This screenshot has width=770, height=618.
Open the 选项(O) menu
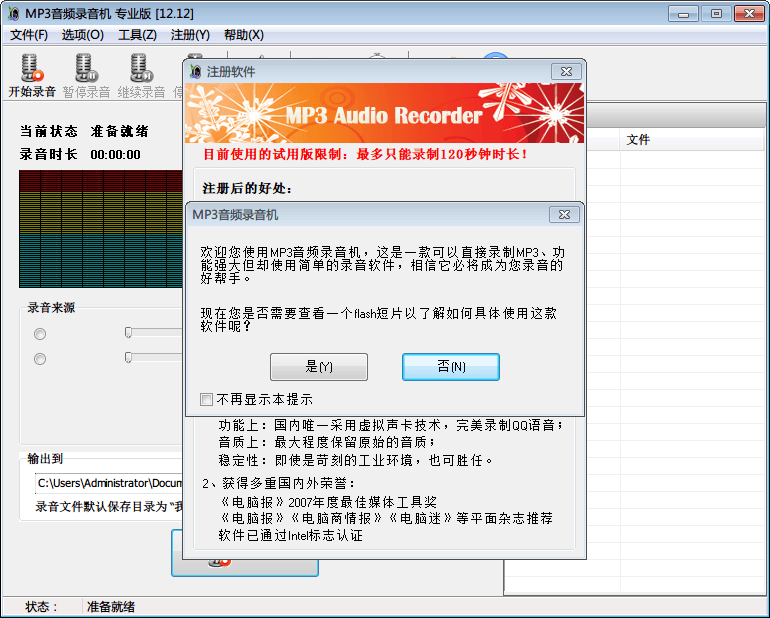coord(82,35)
